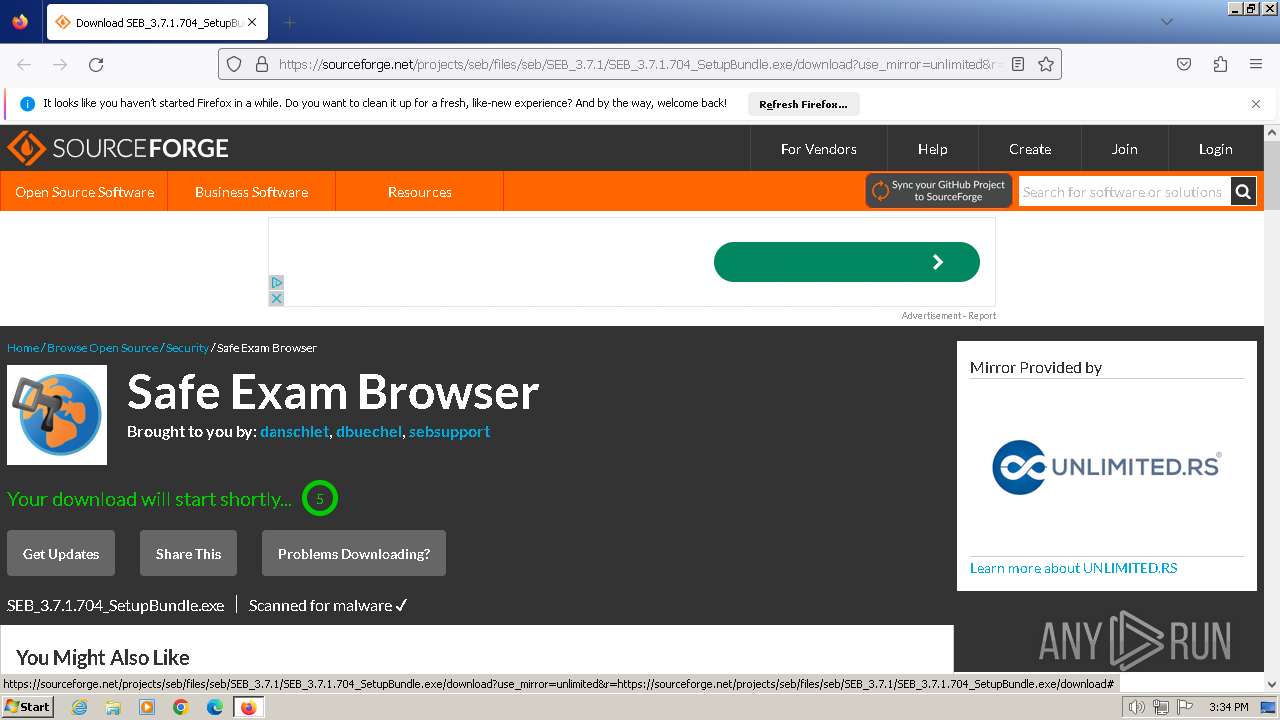Image resolution: width=1280 pixels, height=720 pixels.
Task: Open the Save to Pocket icon
Action: click(x=1184, y=64)
